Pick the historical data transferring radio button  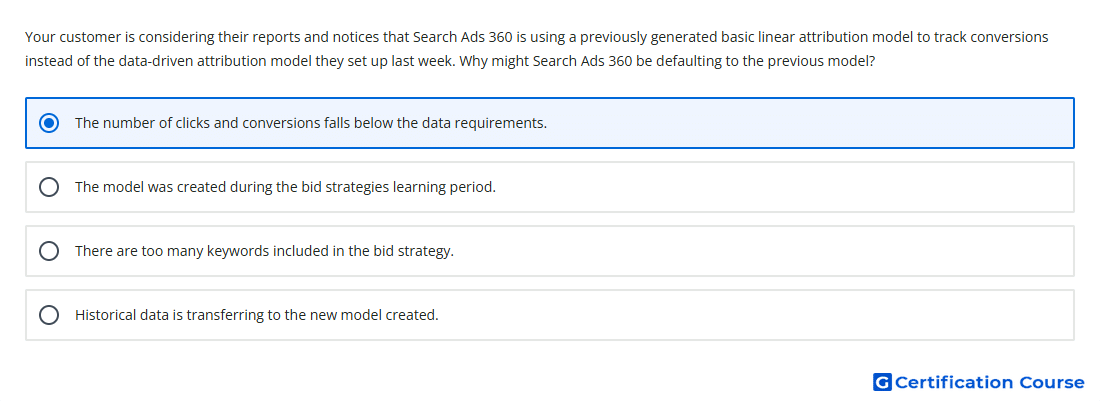49,315
